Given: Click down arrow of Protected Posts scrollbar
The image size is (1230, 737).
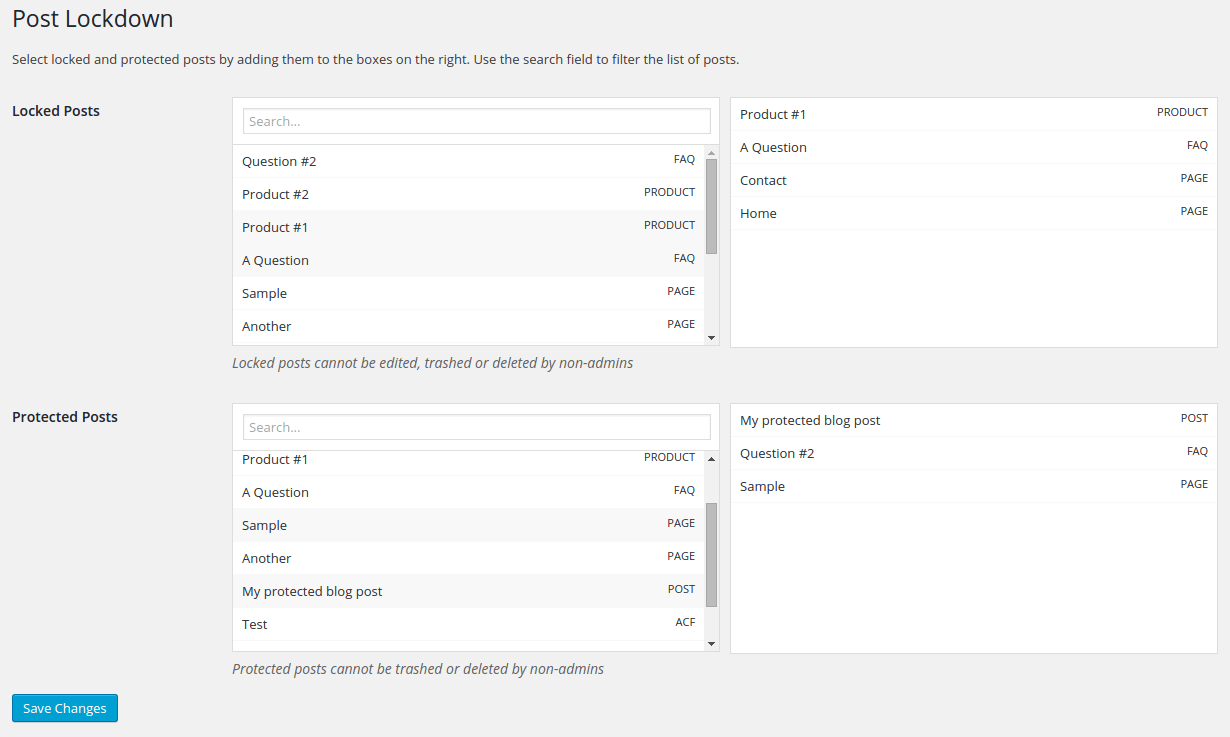Looking at the screenshot, I should pyautogui.click(x=712, y=644).
